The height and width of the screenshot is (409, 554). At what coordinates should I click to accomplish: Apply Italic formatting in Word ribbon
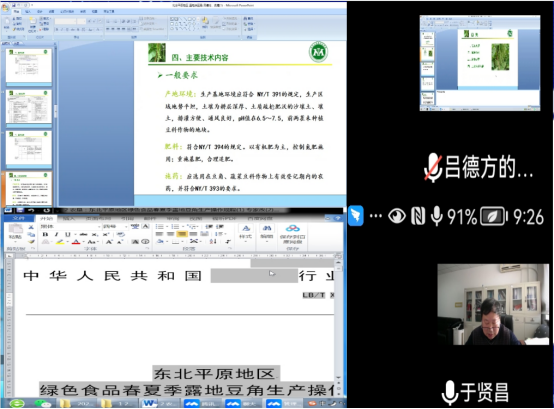point(56,235)
